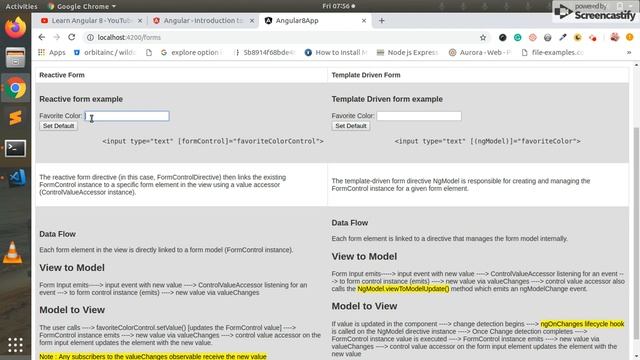
Task: Open Google Chrome app menu in top bar
Action: point(82,6)
